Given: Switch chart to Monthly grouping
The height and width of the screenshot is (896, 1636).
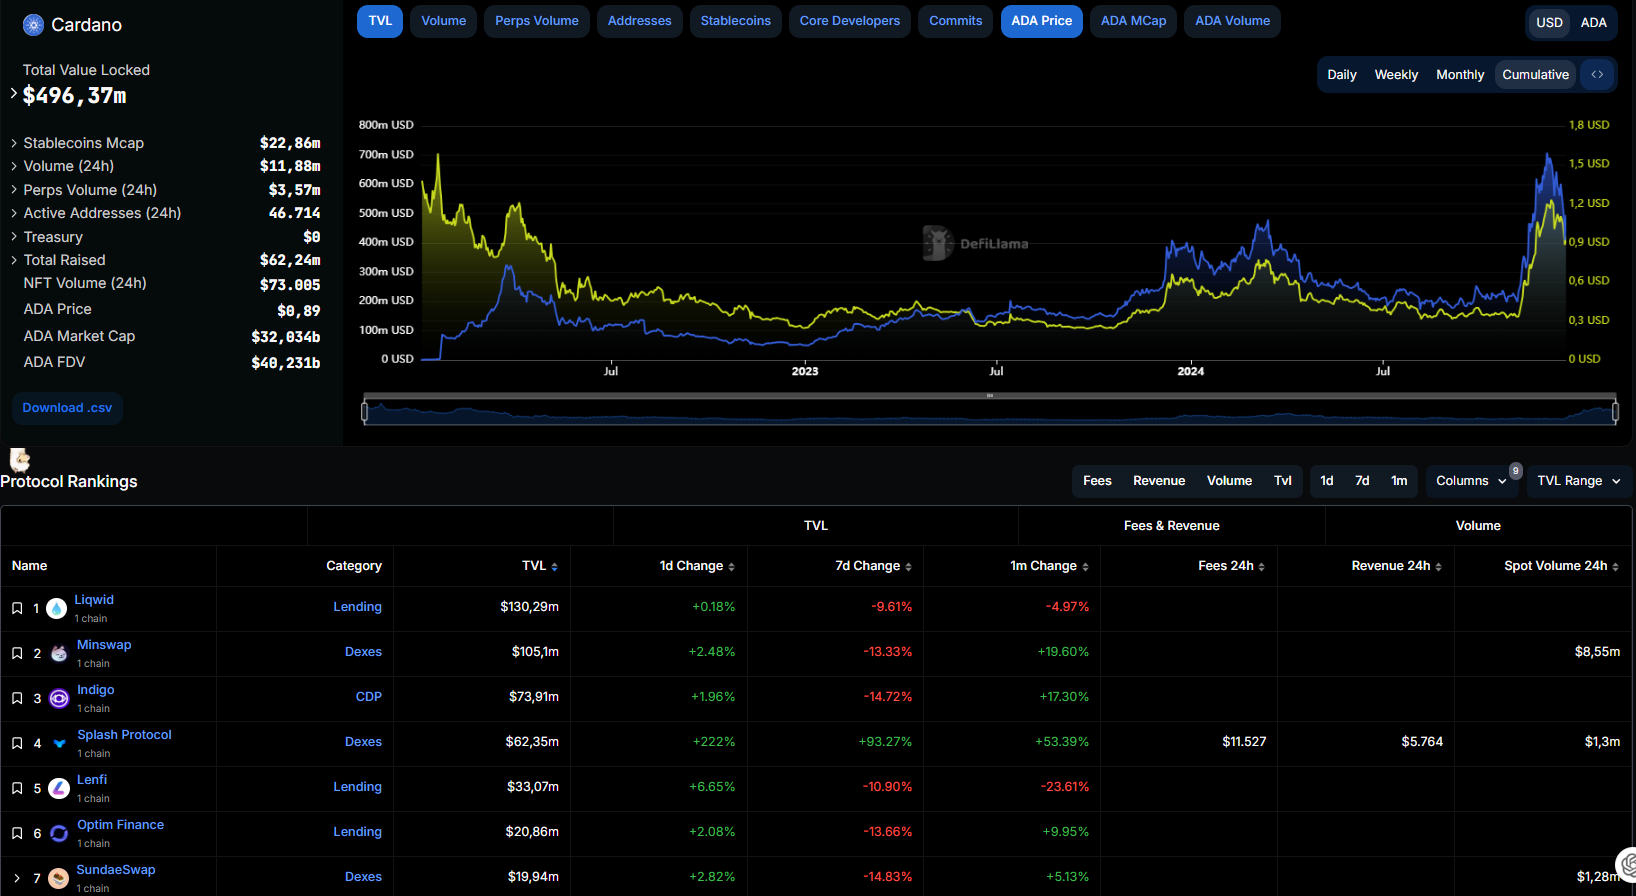Looking at the screenshot, I should pos(1460,75).
